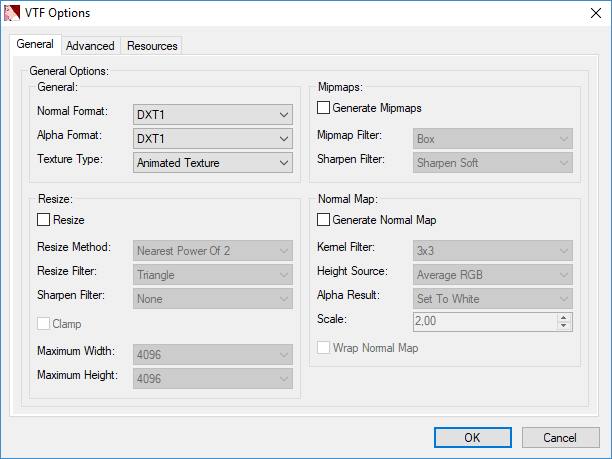Decrease the Scale value with the down arrow
Viewport: 612px width, 459px height.
click(564, 326)
